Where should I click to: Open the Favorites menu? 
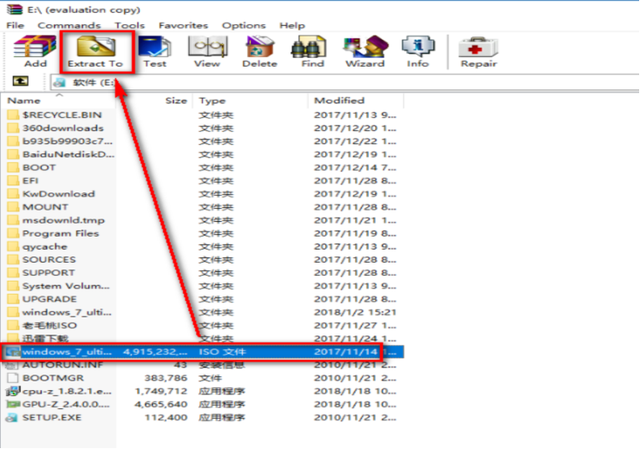[183, 25]
